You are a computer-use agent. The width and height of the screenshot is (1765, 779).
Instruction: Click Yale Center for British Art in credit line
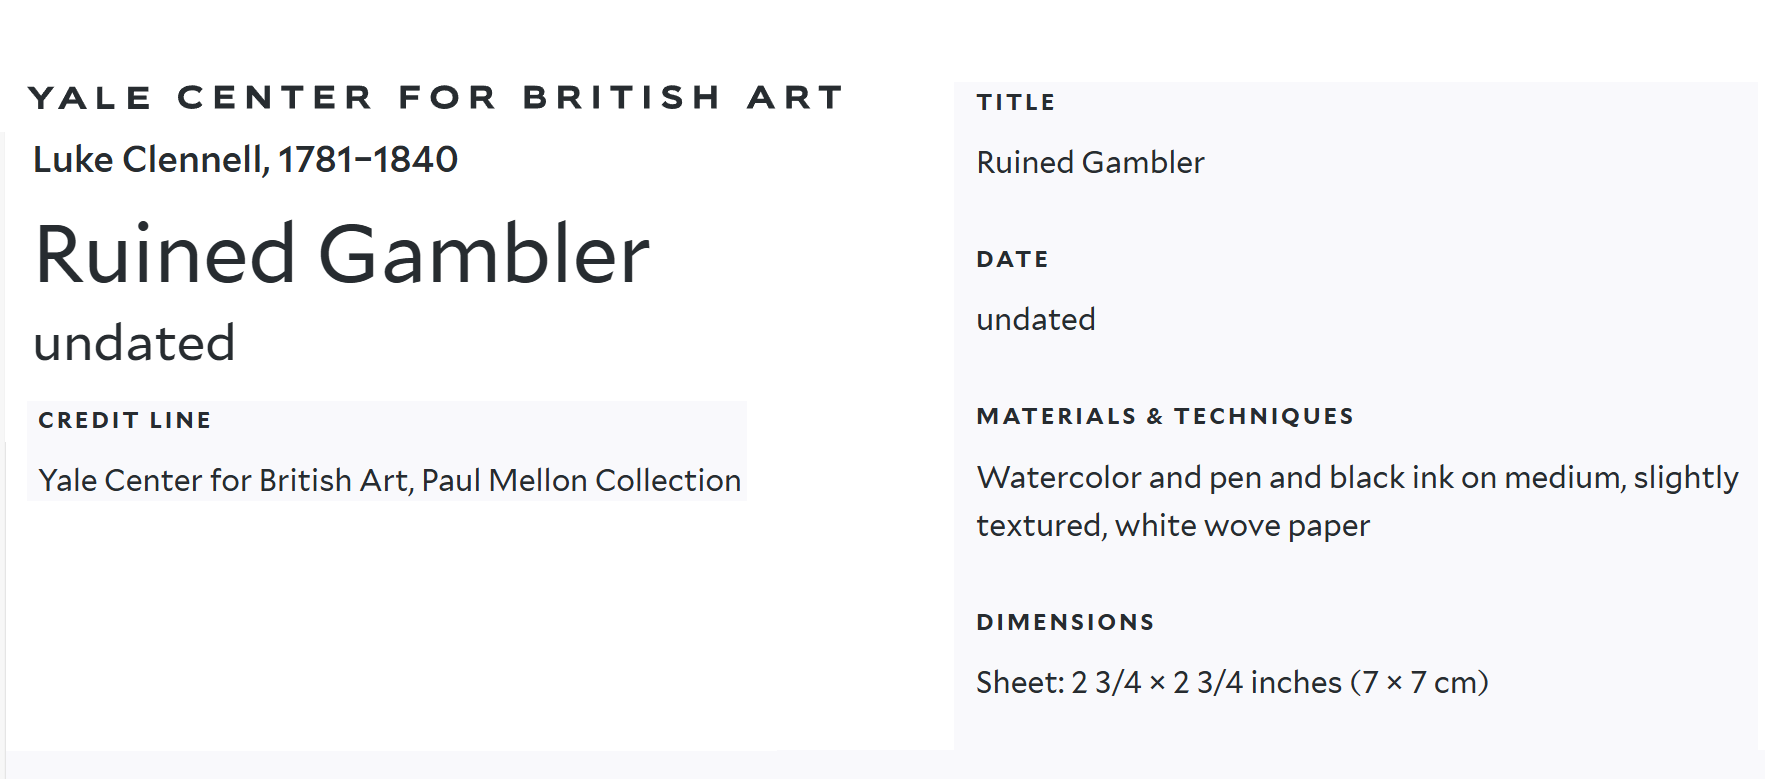224,481
